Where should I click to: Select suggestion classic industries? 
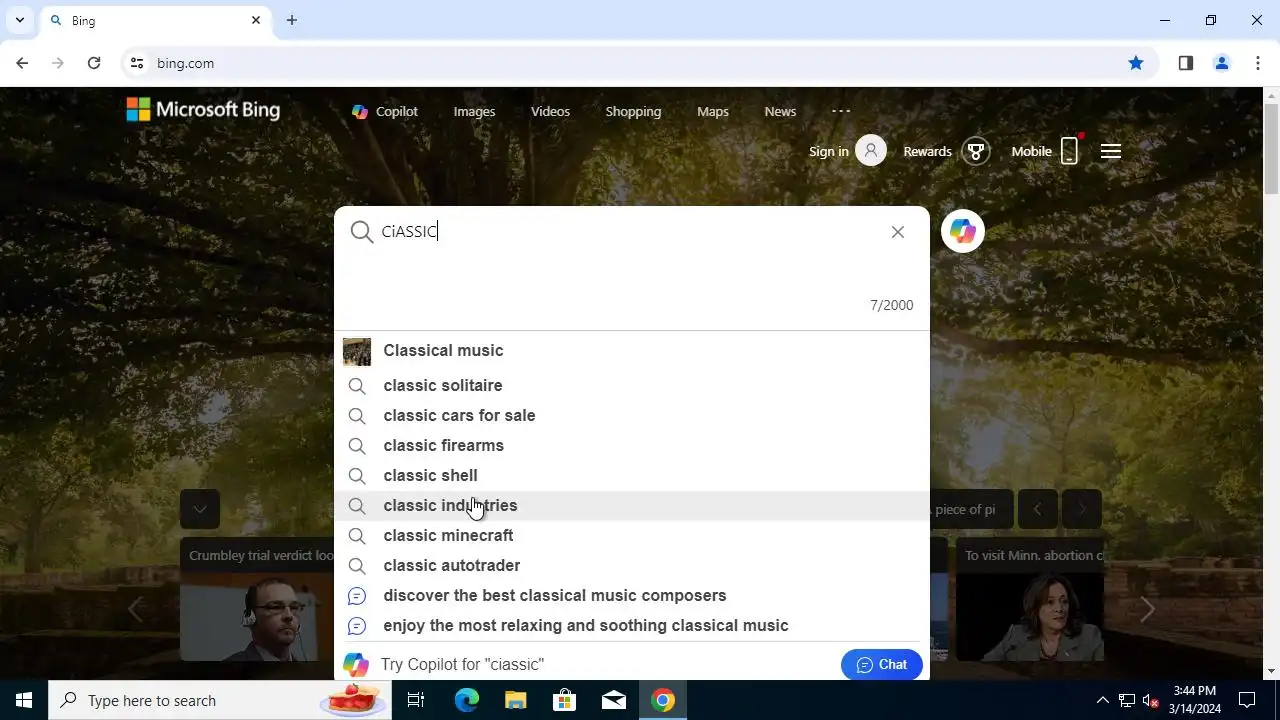(632, 505)
